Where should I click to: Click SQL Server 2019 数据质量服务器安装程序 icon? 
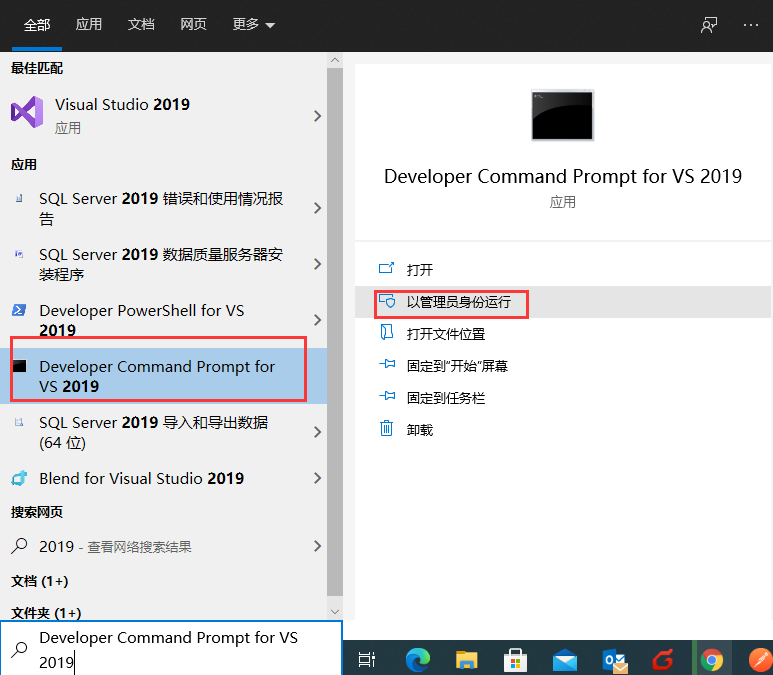click(19, 254)
